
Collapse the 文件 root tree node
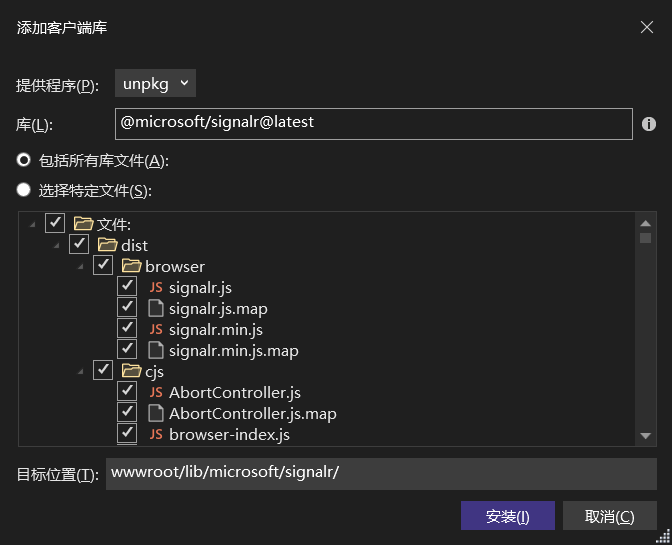[x=33, y=224]
